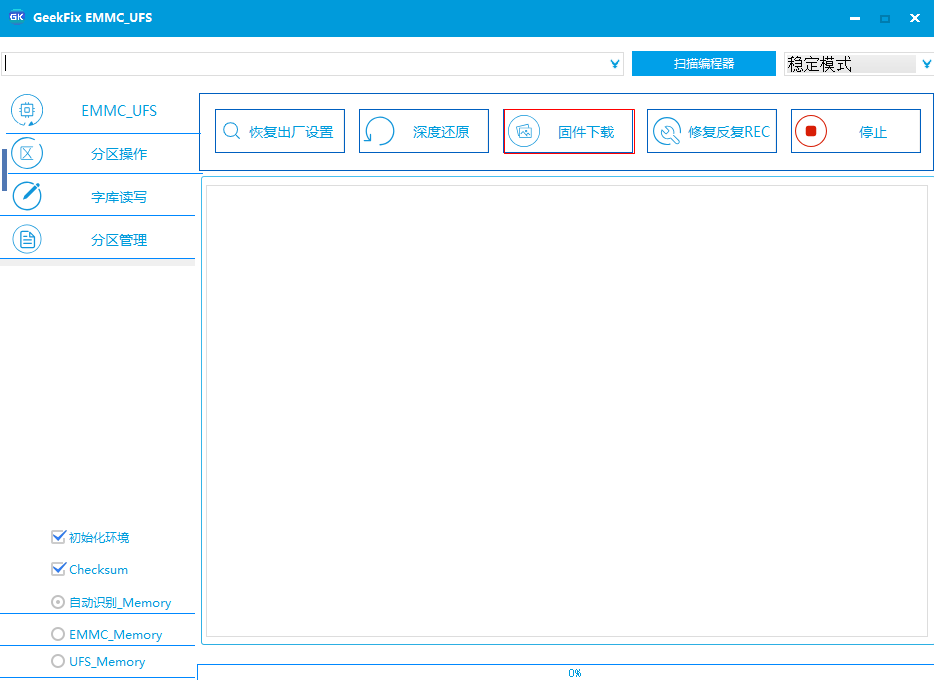Screen dimensions: 934x680
Task: Open the 稳定模式 mode dropdown
Action: tap(926, 64)
